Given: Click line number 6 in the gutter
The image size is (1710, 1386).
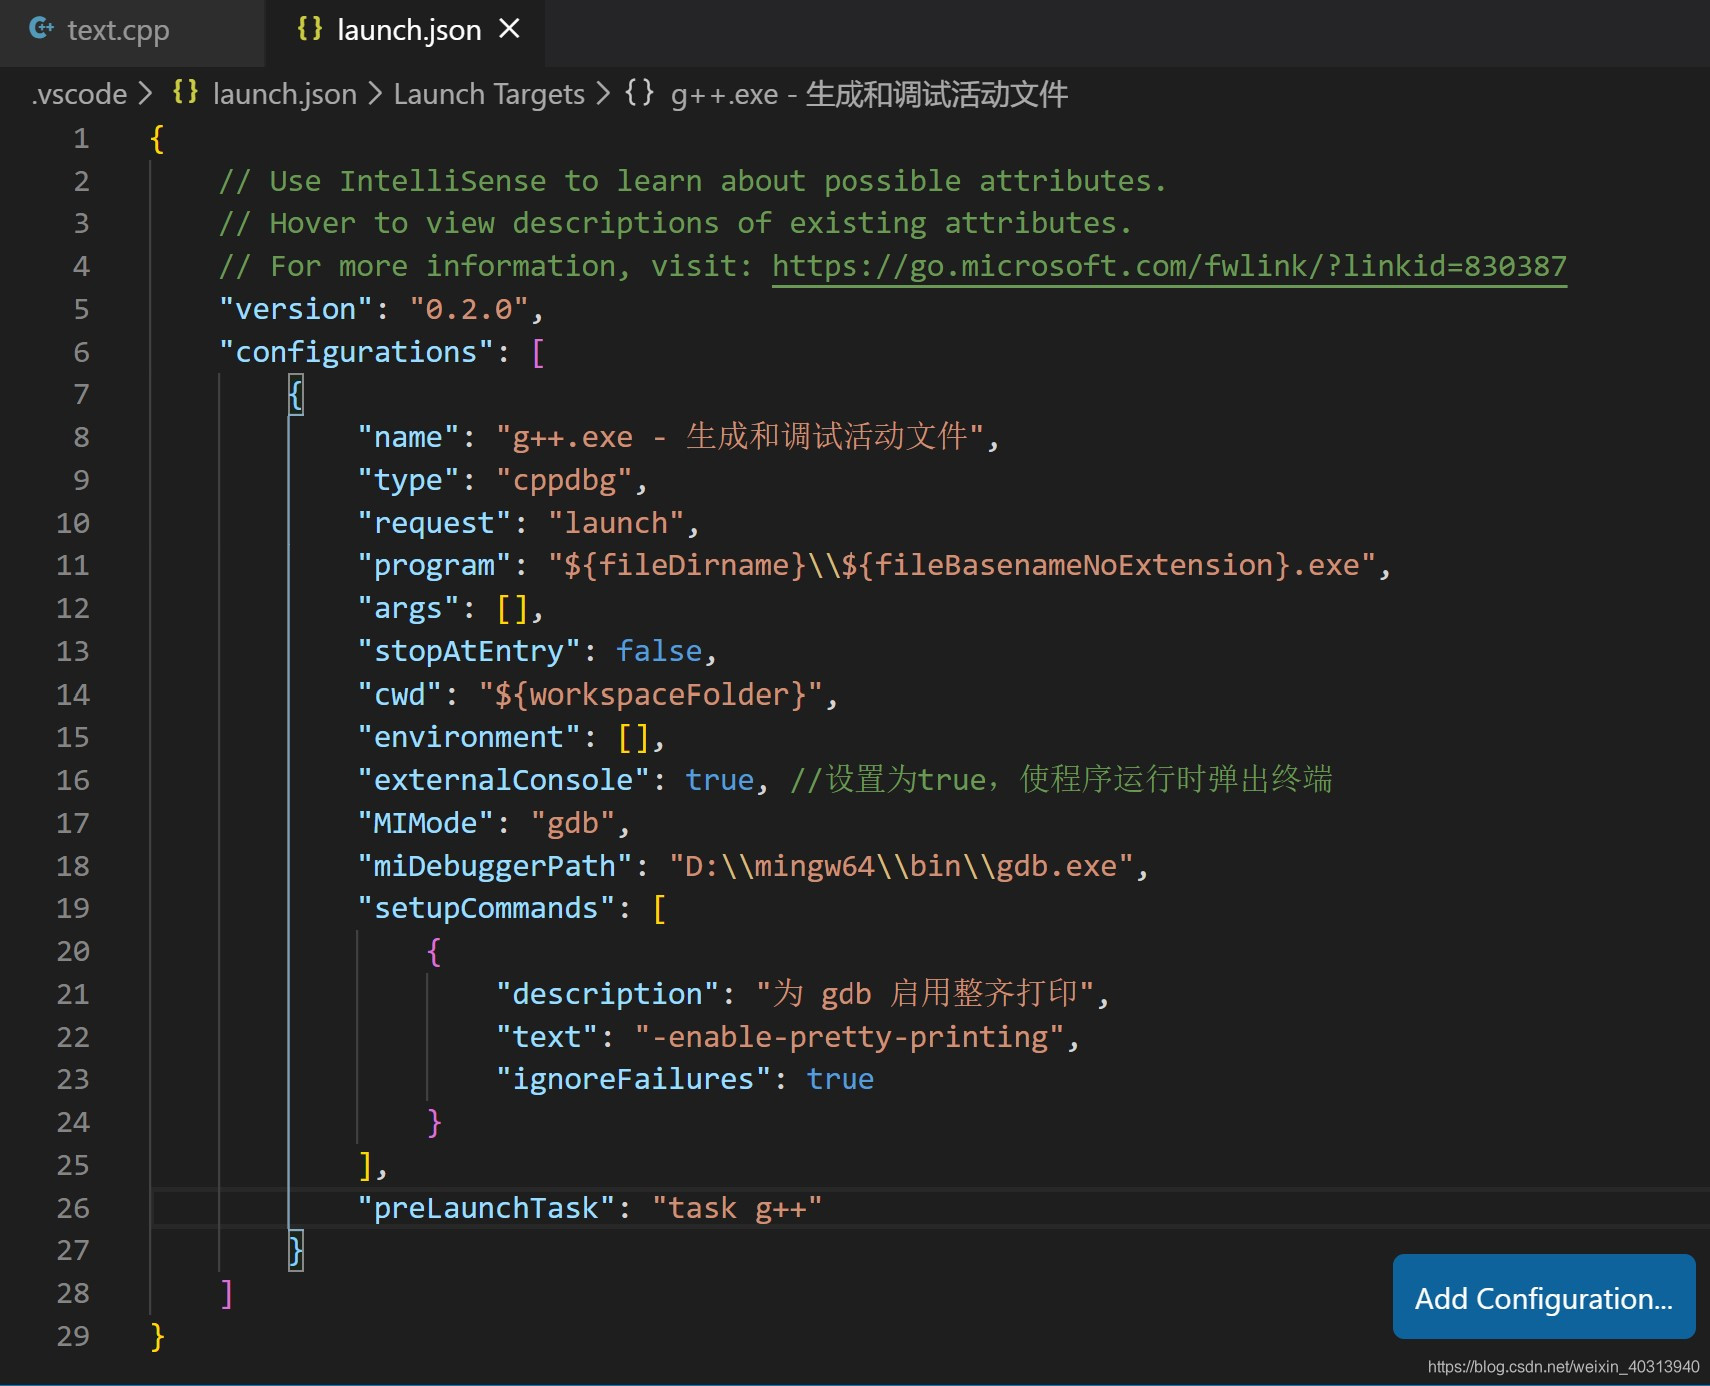Looking at the screenshot, I should [81, 352].
